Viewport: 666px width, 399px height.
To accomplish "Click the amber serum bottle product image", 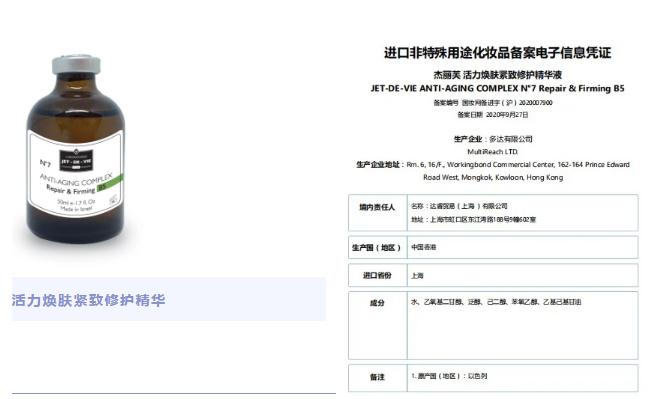I will click(x=76, y=149).
